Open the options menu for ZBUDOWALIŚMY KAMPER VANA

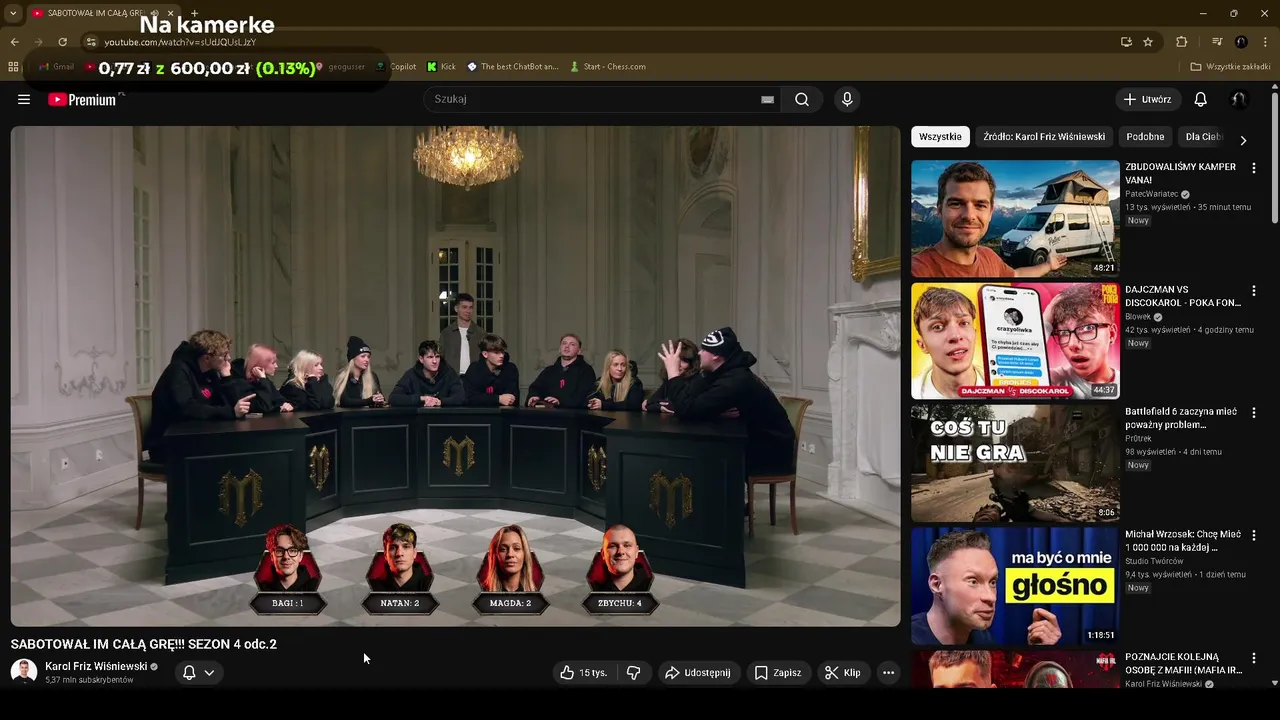click(x=1254, y=168)
